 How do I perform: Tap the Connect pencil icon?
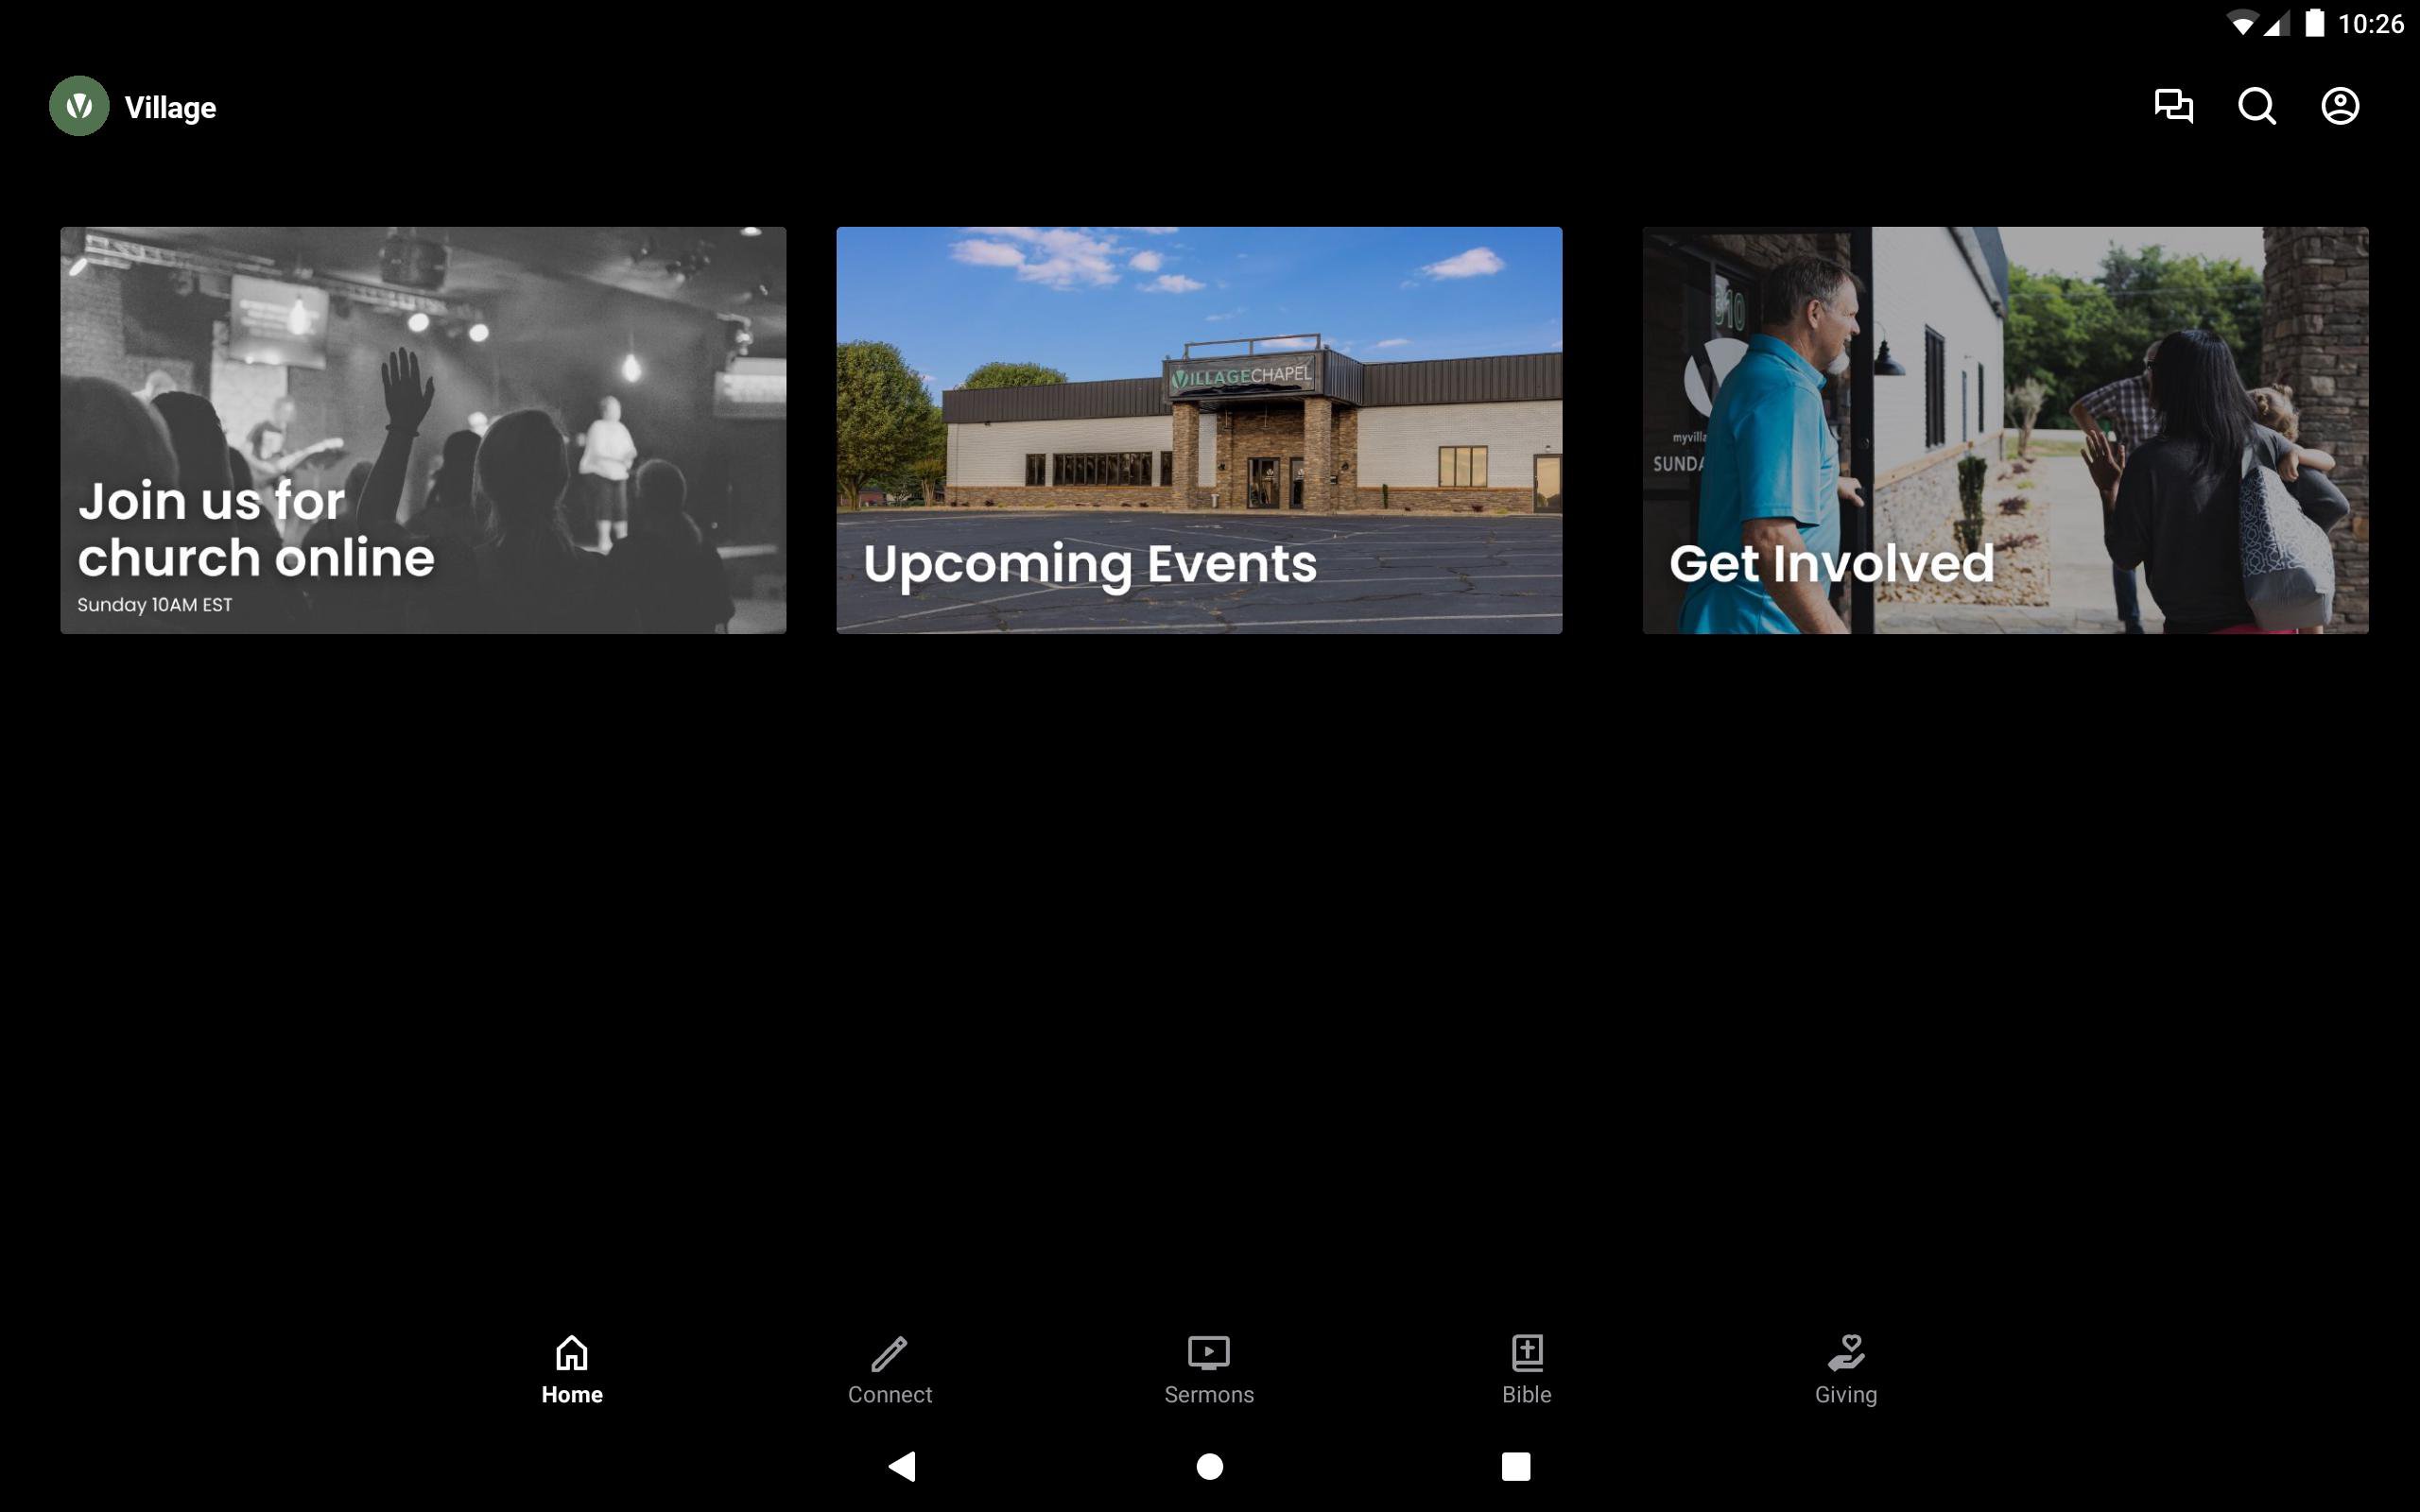[889, 1352]
